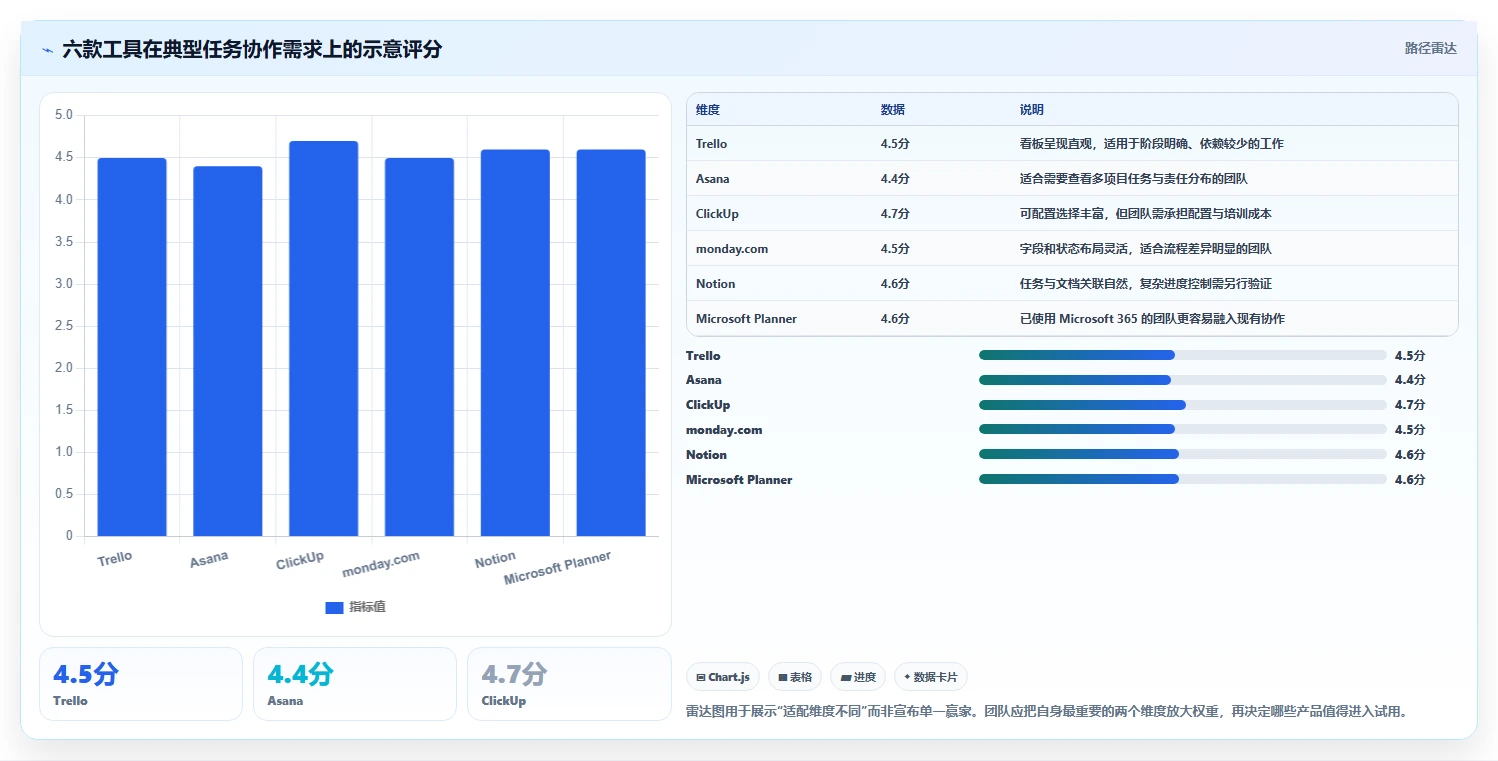Click the Microsoft Planner label on the chart axis
The height and width of the screenshot is (761, 1498).
[557, 568]
